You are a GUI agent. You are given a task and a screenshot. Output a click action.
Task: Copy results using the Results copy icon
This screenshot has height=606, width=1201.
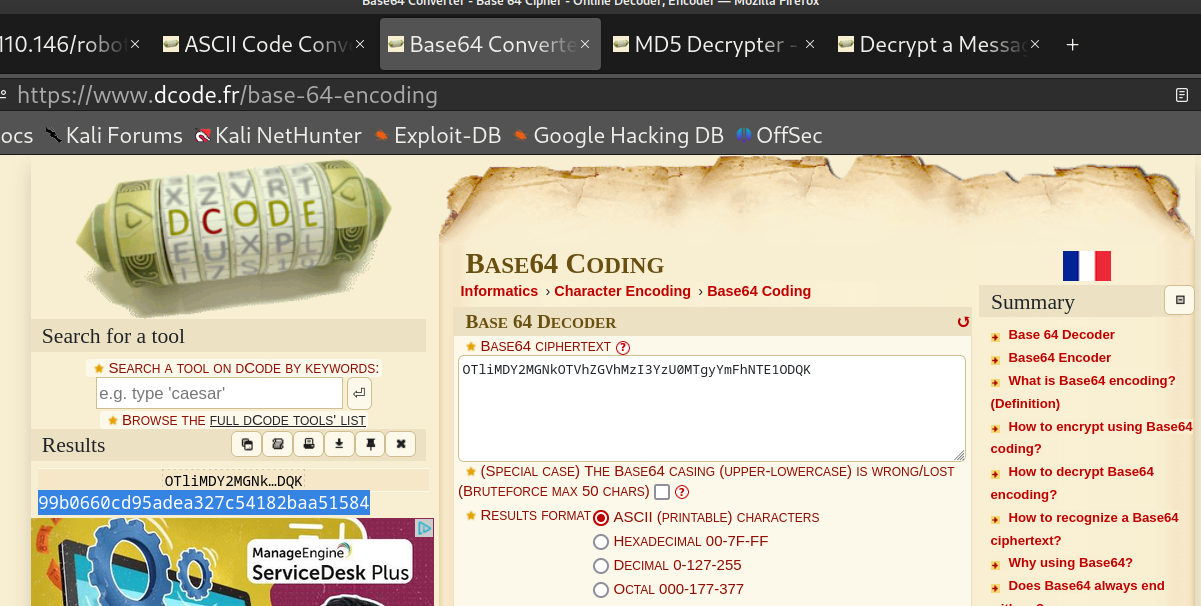tap(247, 444)
